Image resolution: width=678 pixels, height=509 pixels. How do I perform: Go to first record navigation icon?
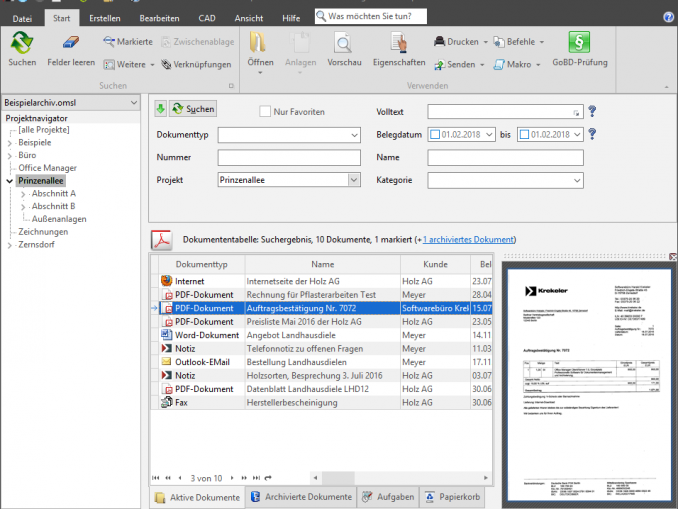point(156,478)
